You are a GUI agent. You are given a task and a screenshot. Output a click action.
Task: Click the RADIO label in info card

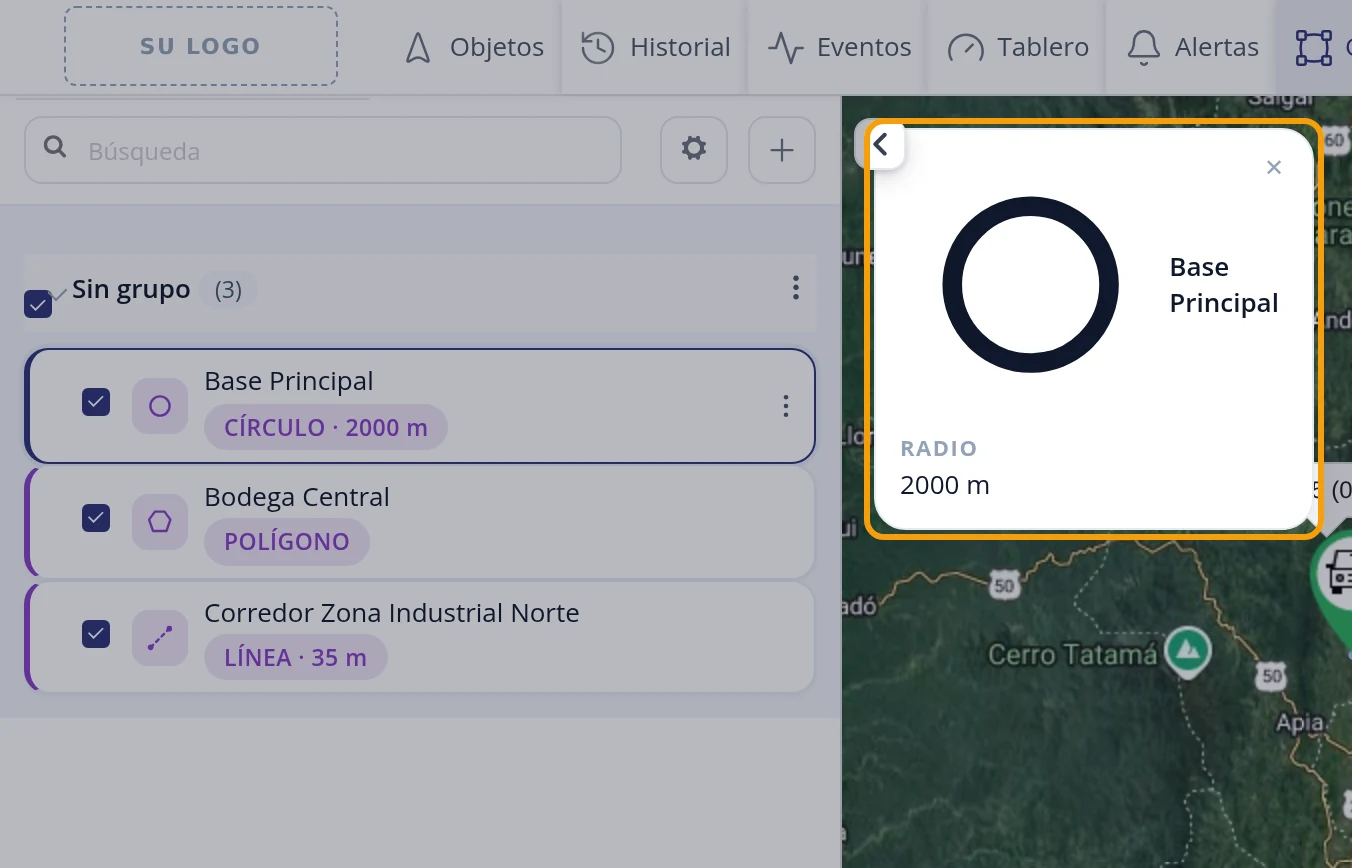pos(939,449)
